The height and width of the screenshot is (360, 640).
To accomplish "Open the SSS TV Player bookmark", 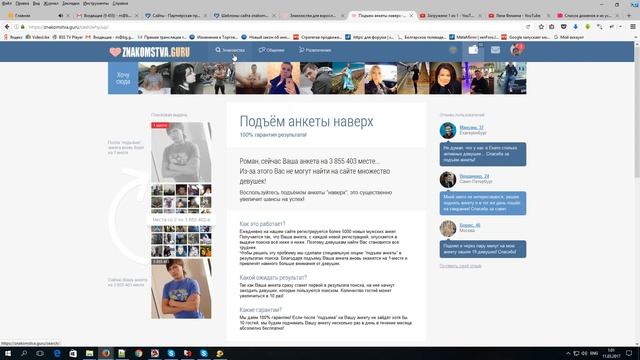I will point(67,37).
